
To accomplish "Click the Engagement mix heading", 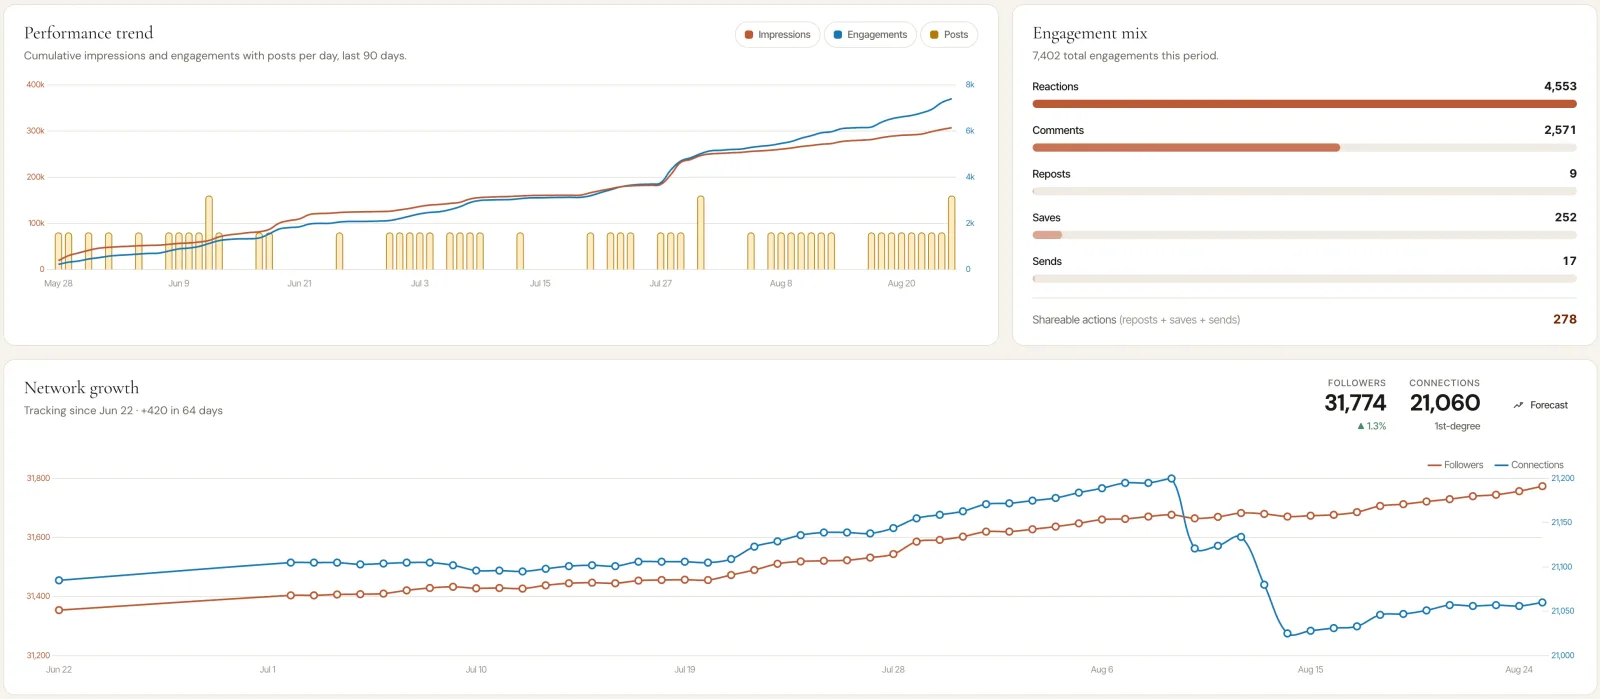I will (1090, 33).
